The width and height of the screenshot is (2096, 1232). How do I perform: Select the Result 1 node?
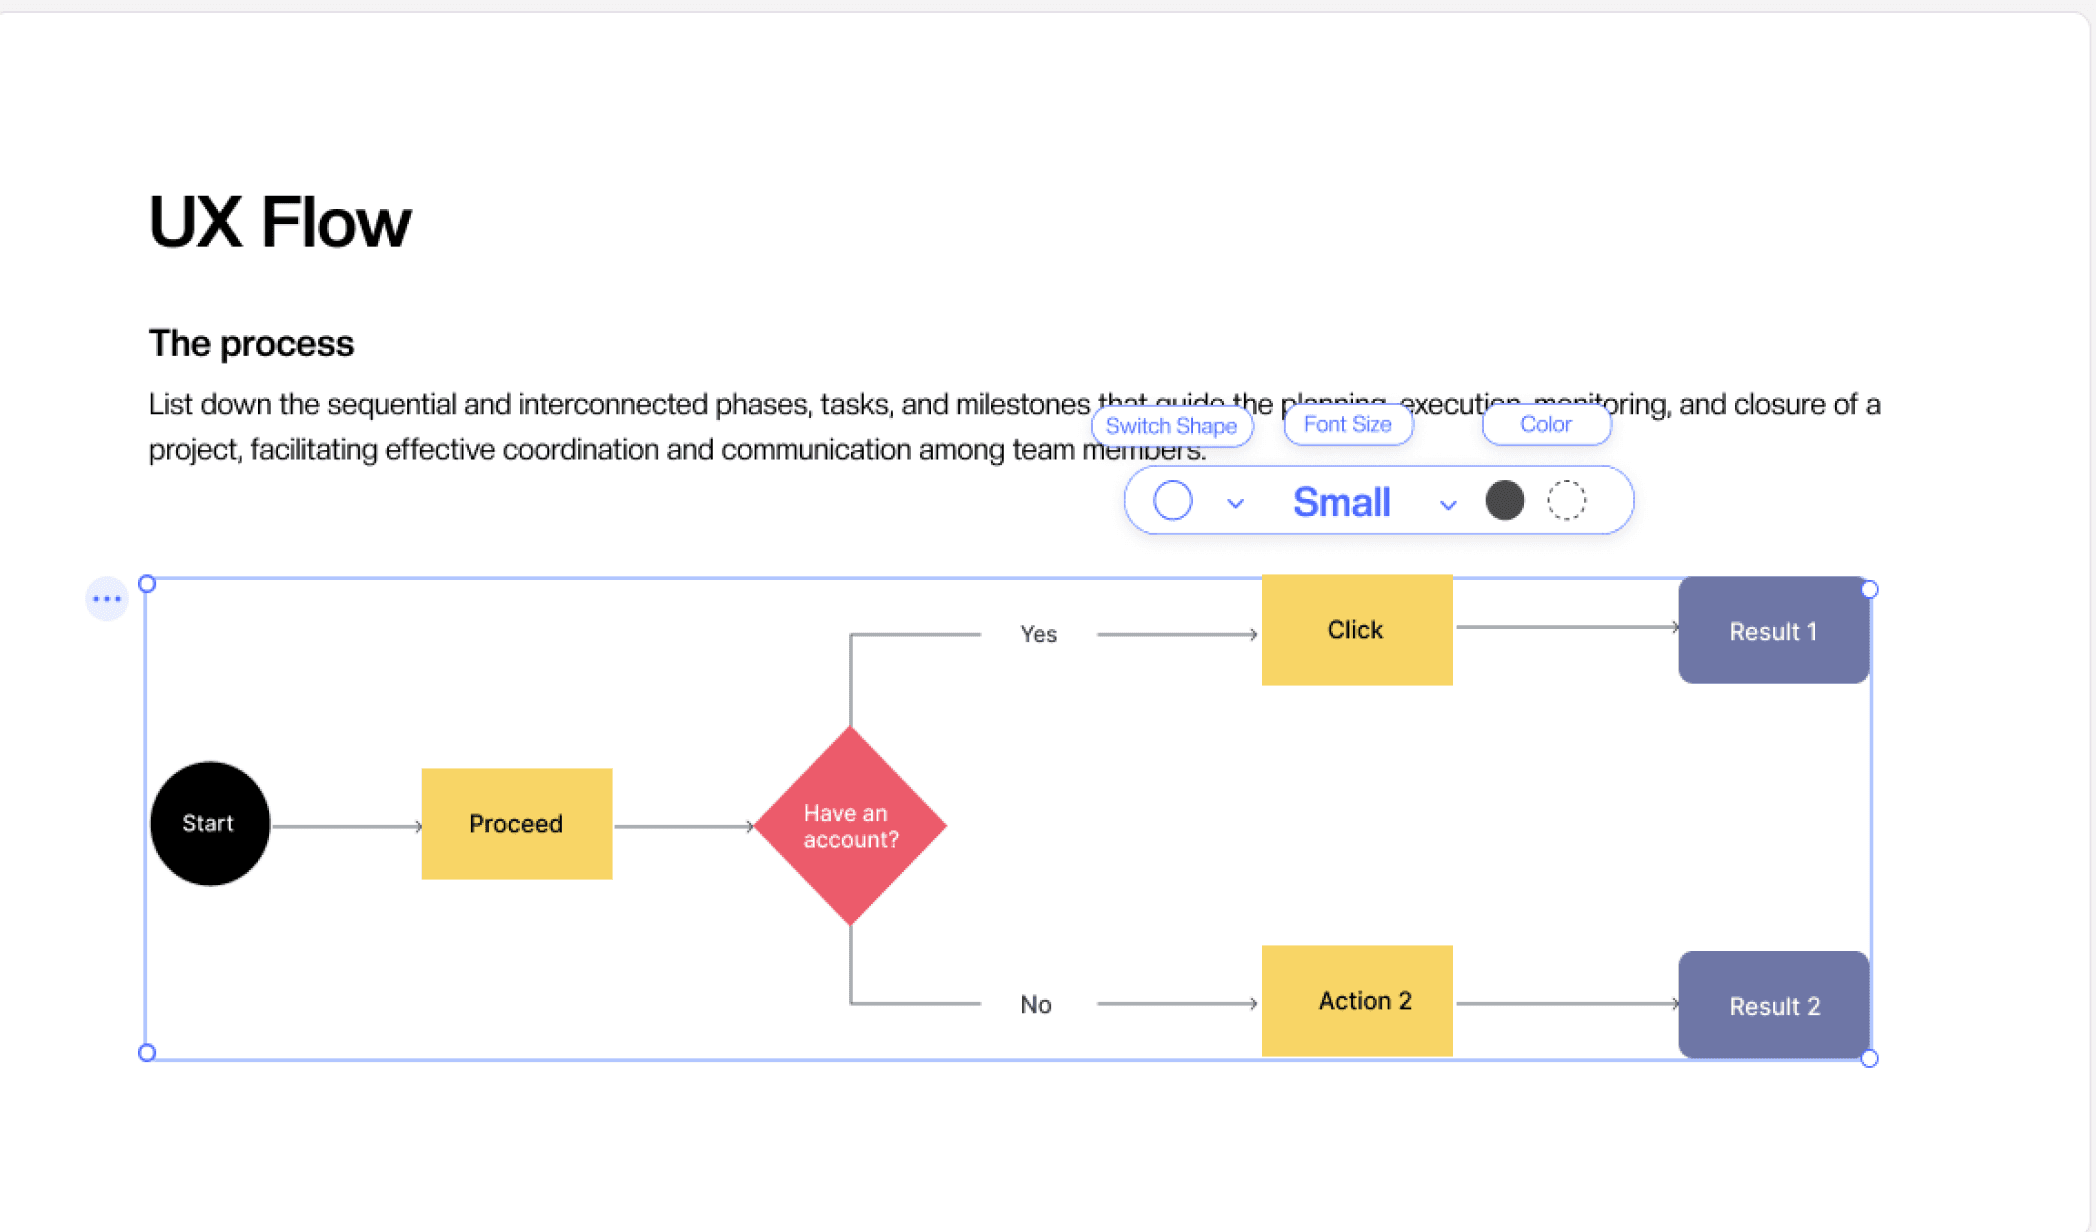click(x=1773, y=631)
